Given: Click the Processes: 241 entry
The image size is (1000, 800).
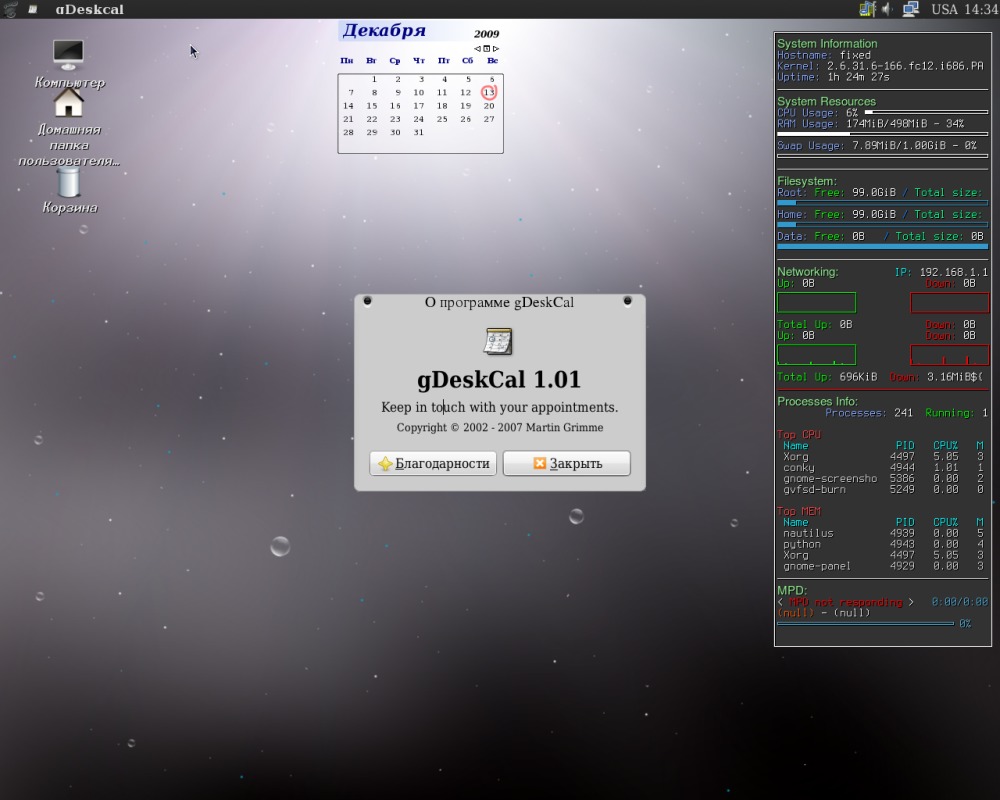Looking at the screenshot, I should click(x=869, y=413).
